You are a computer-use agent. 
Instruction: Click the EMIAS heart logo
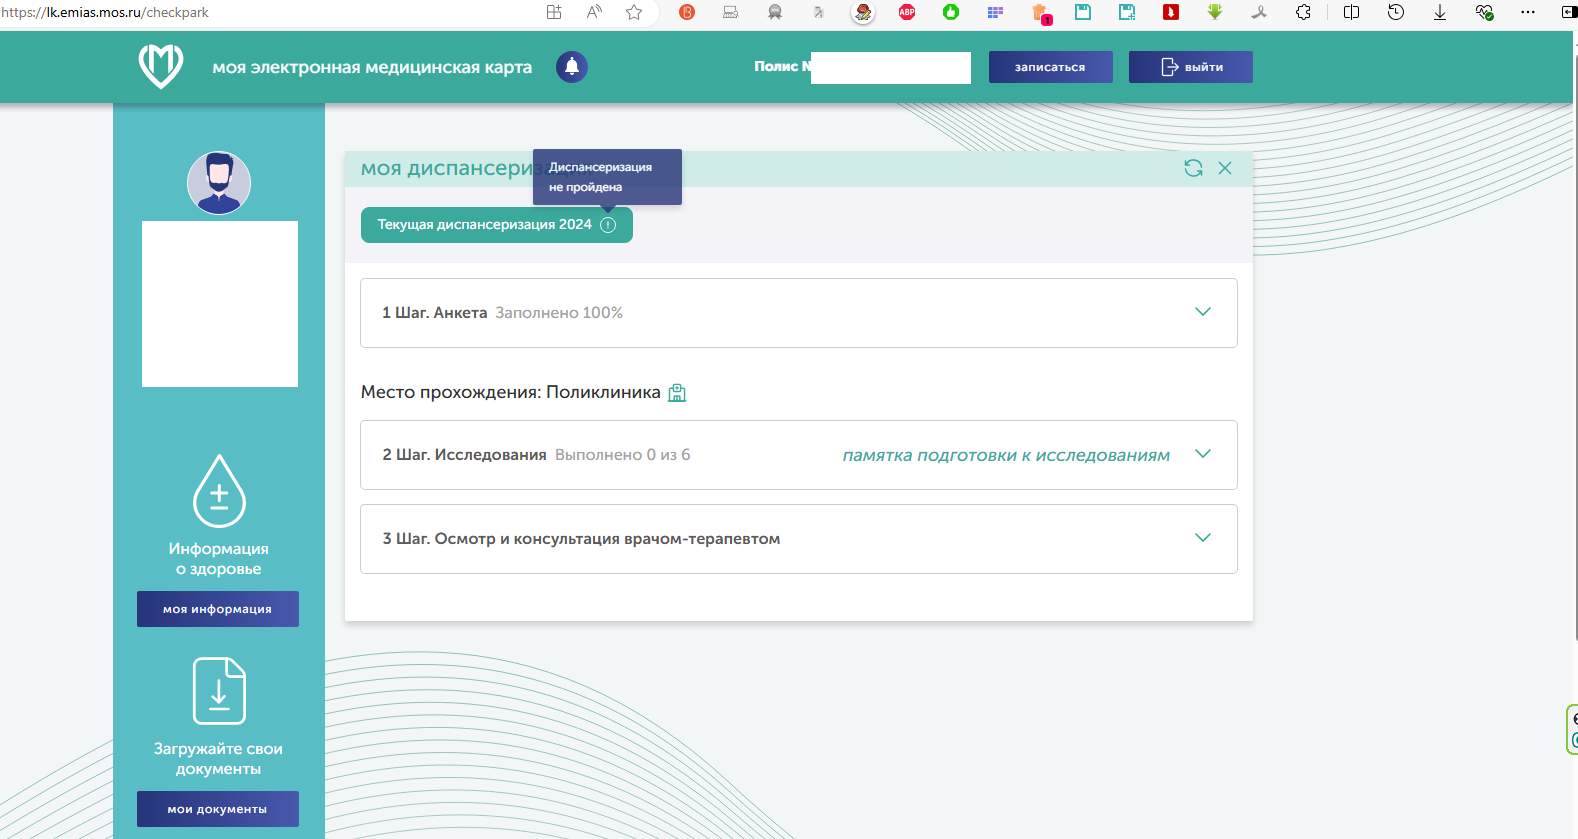pos(161,66)
